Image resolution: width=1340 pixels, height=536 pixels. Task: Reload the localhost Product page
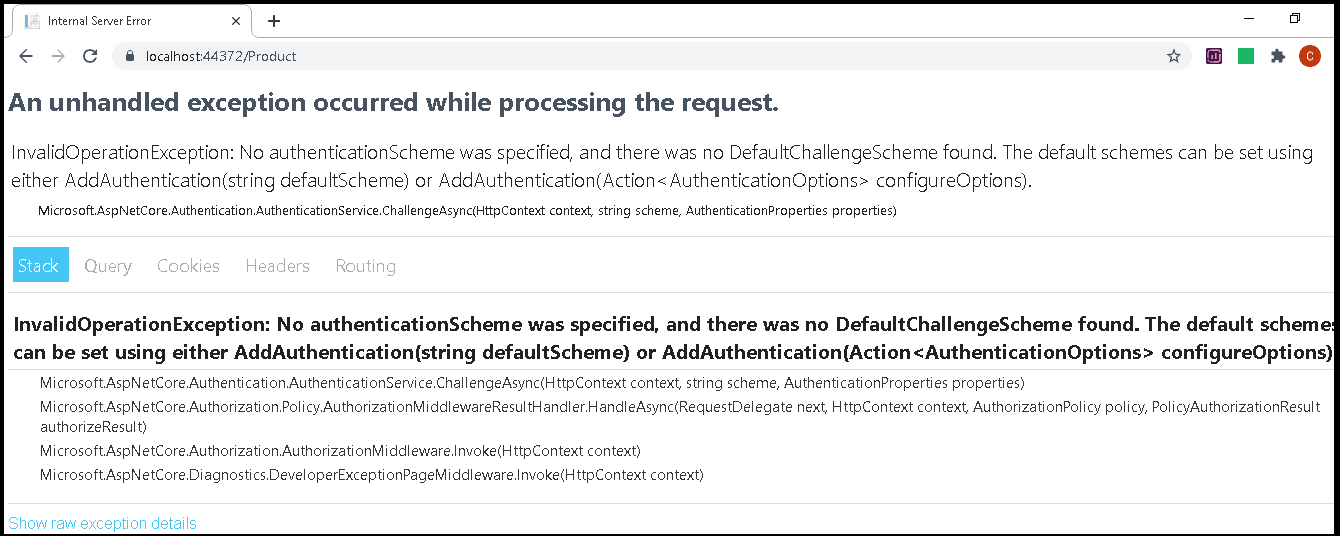(x=90, y=57)
